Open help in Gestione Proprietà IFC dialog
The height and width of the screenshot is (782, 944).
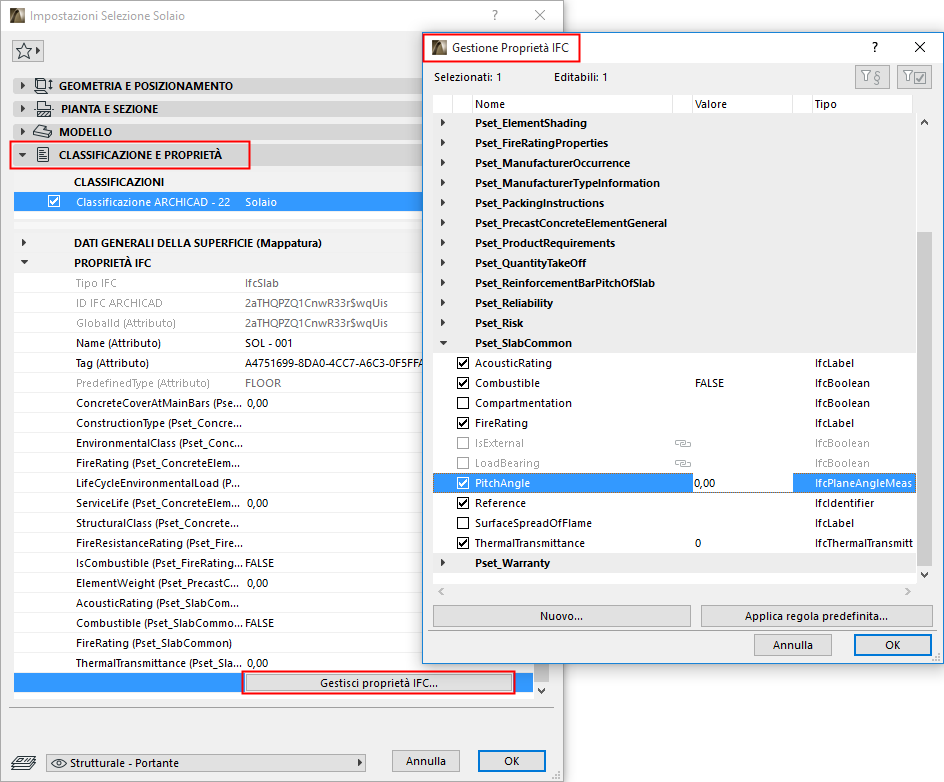coord(874,48)
